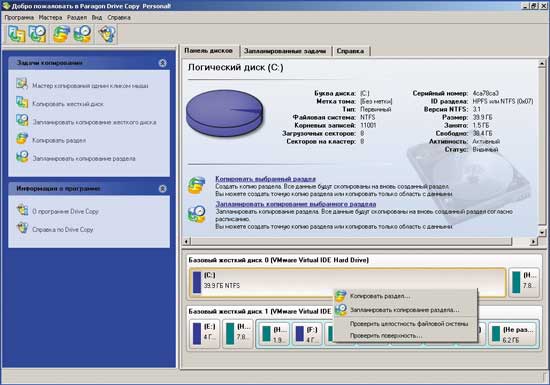Click the Базовый жесткий диск 0 header
Screen dimensions: 550x385
tap(279, 260)
